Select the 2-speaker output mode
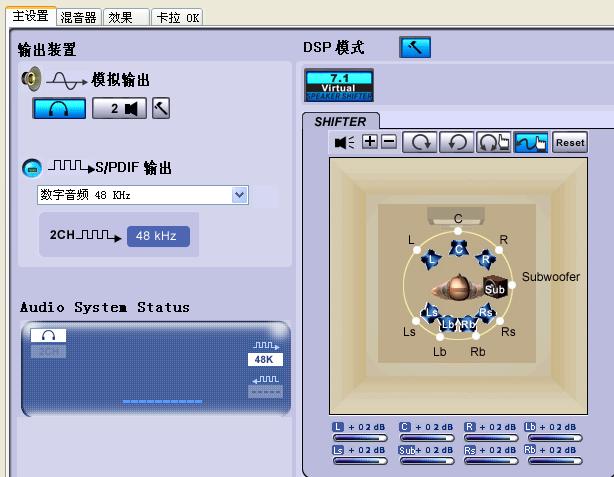This screenshot has width=614, height=477. [x=119, y=108]
